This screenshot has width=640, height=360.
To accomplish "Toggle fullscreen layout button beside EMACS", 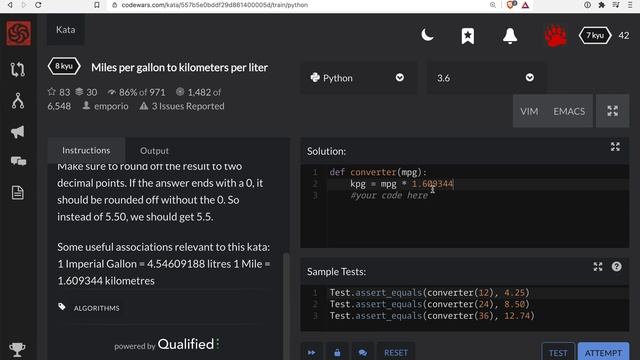I will coord(612,111).
